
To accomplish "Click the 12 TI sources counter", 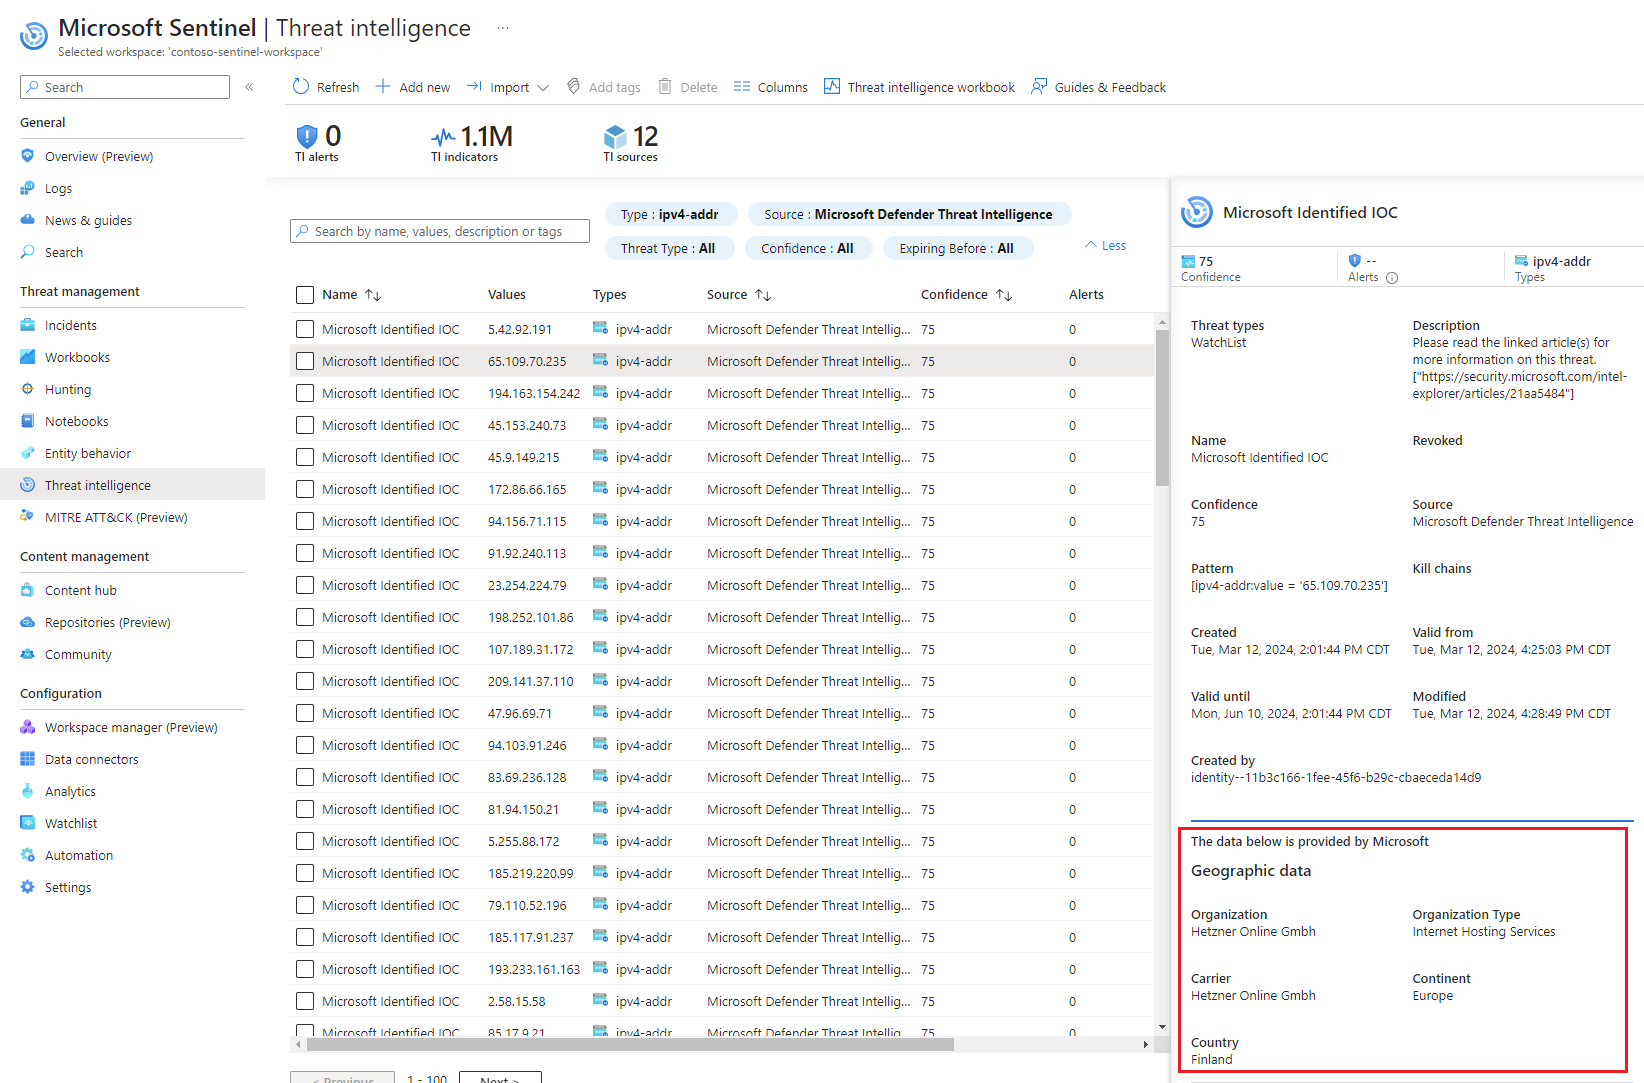I will (631, 143).
